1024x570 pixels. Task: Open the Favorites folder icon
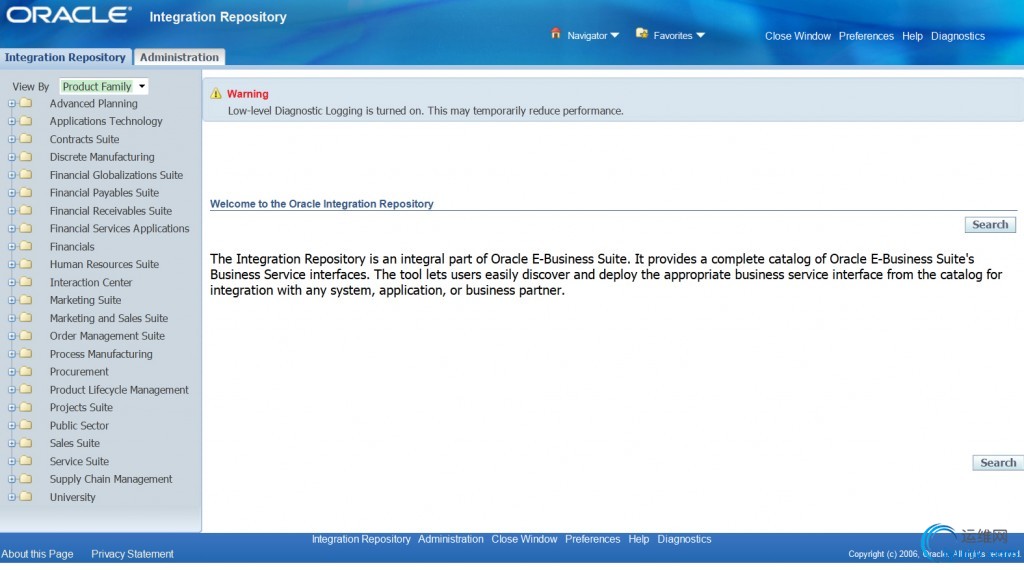click(x=642, y=33)
